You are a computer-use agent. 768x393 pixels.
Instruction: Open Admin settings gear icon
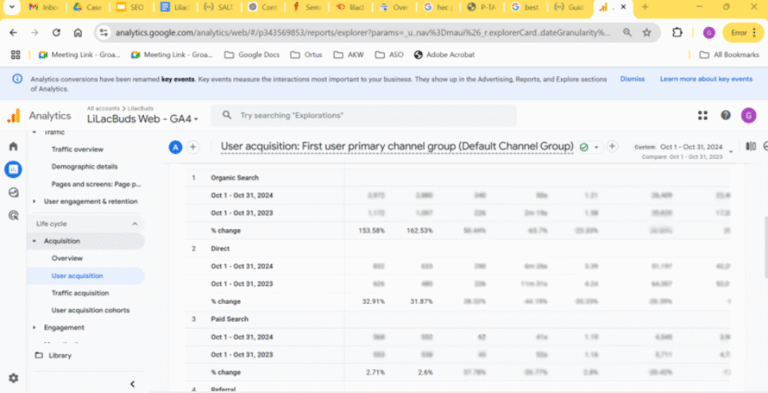click(13, 378)
